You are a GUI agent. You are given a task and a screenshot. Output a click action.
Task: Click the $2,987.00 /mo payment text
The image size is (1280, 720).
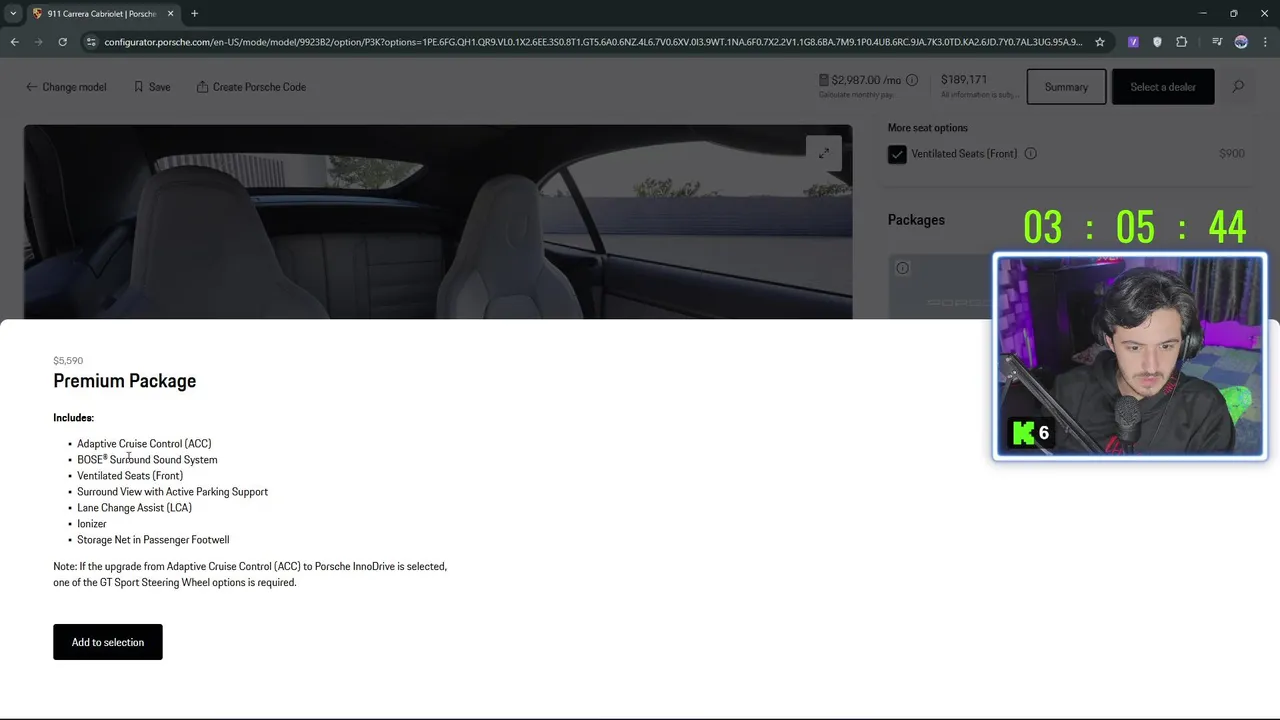tap(866, 80)
